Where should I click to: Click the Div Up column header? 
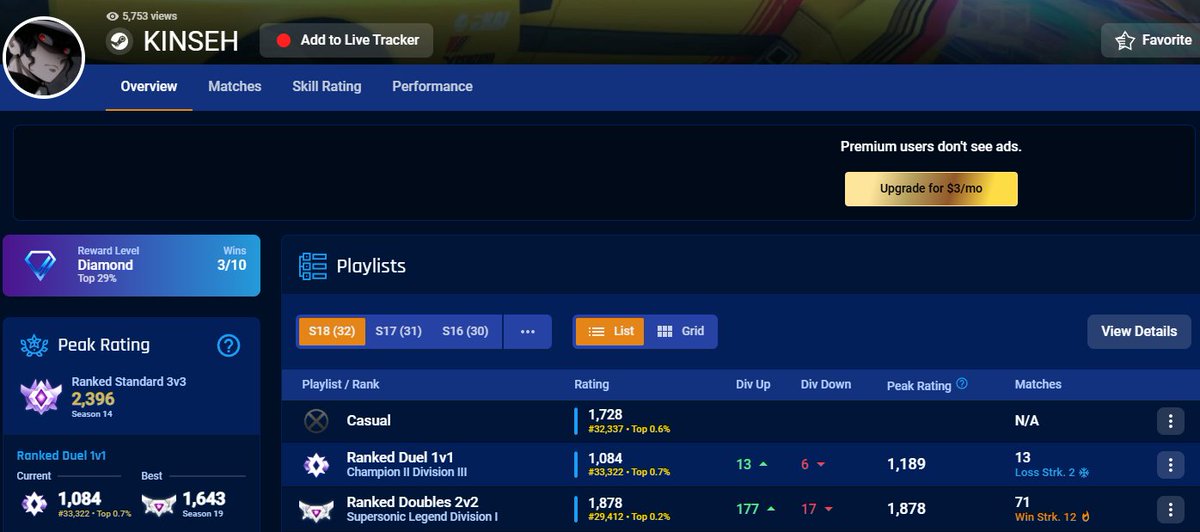753,385
